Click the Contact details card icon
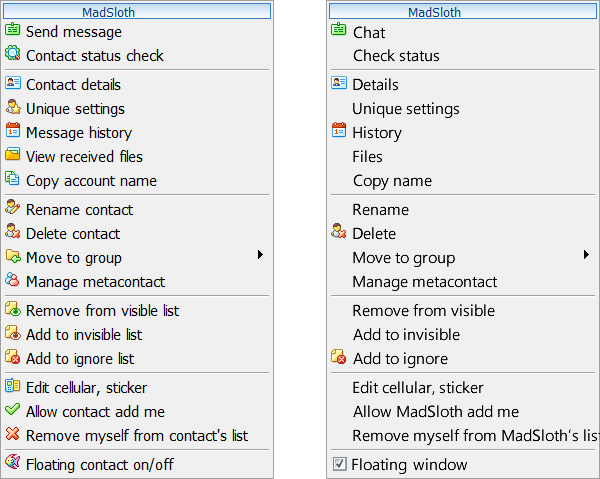 pyautogui.click(x=12, y=85)
